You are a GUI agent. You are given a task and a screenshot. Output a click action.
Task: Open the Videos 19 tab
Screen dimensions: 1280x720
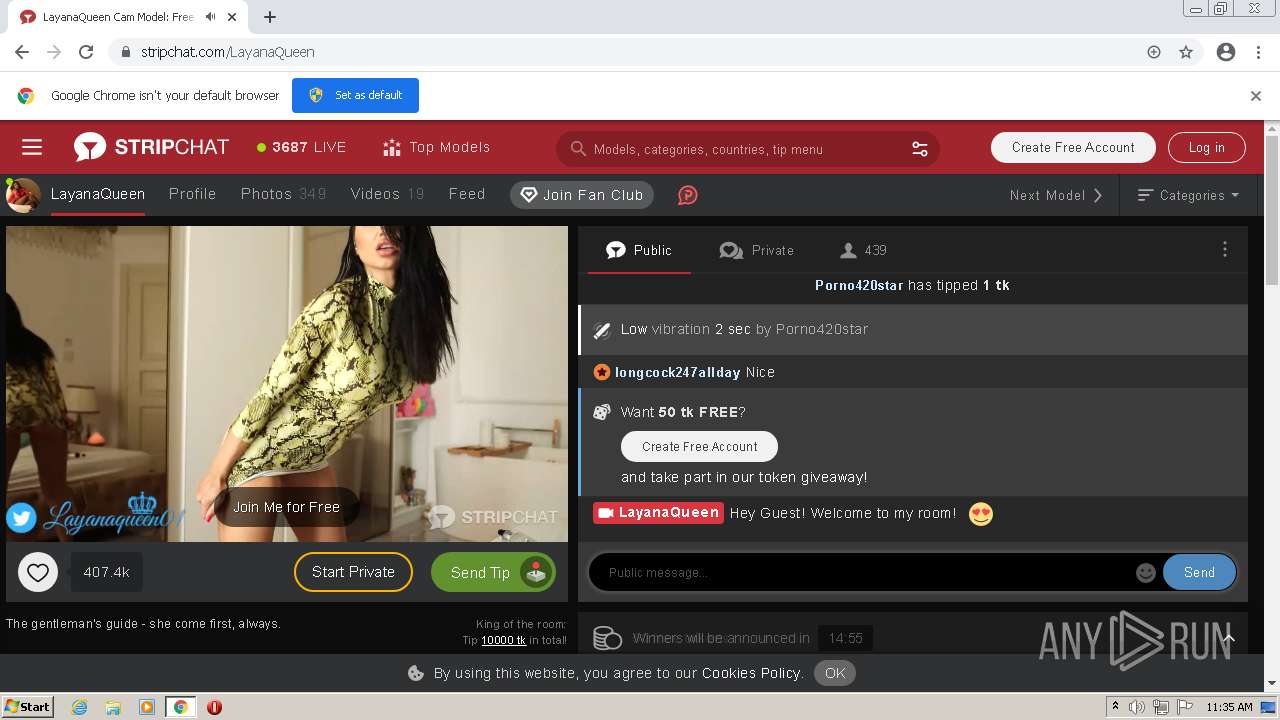(387, 194)
